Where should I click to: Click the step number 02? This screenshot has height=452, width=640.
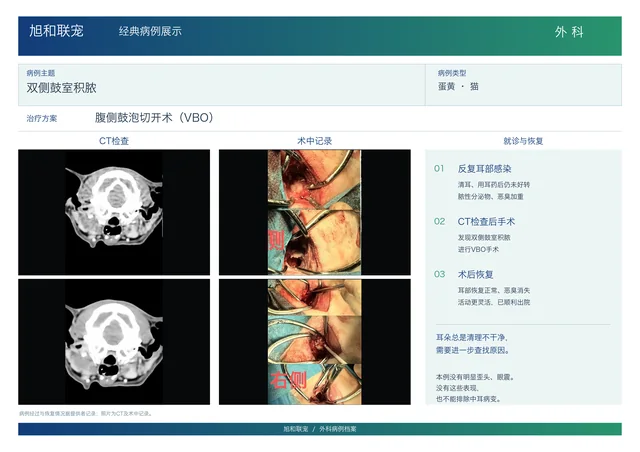(x=440, y=221)
